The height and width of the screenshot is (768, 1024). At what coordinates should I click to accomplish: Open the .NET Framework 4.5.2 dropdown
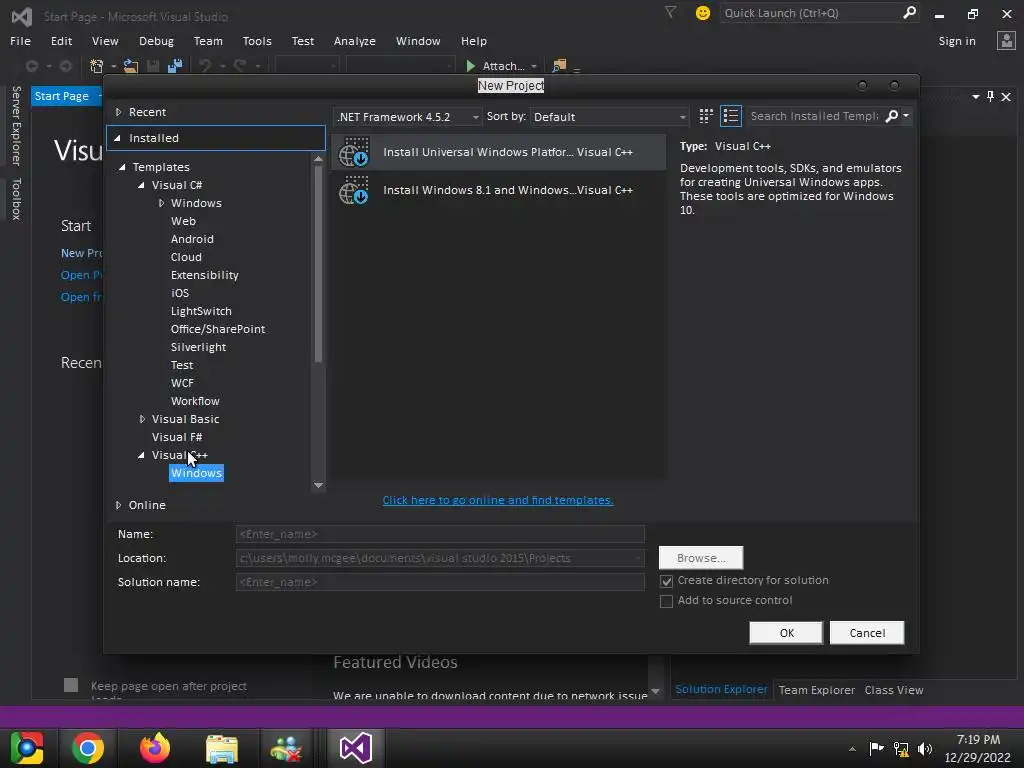408,117
